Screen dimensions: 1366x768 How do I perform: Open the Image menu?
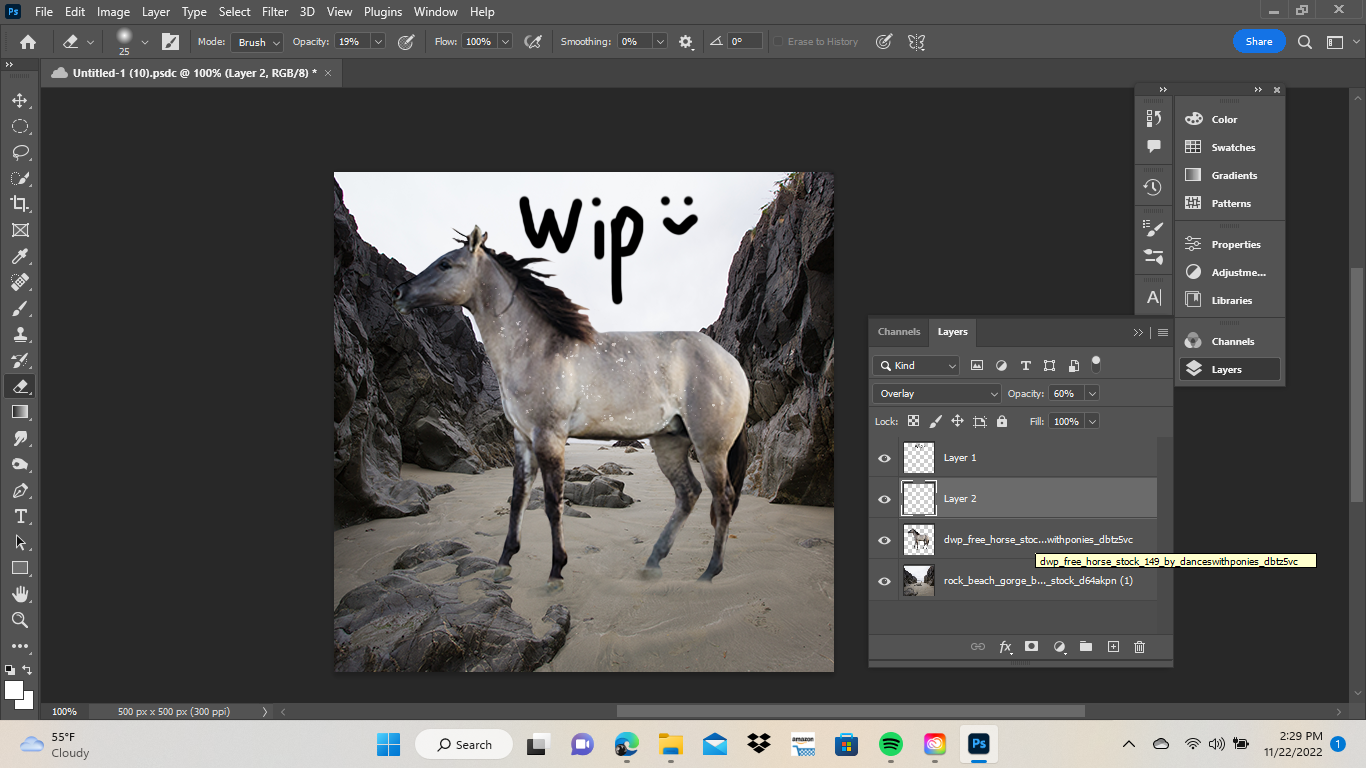[x=113, y=12]
